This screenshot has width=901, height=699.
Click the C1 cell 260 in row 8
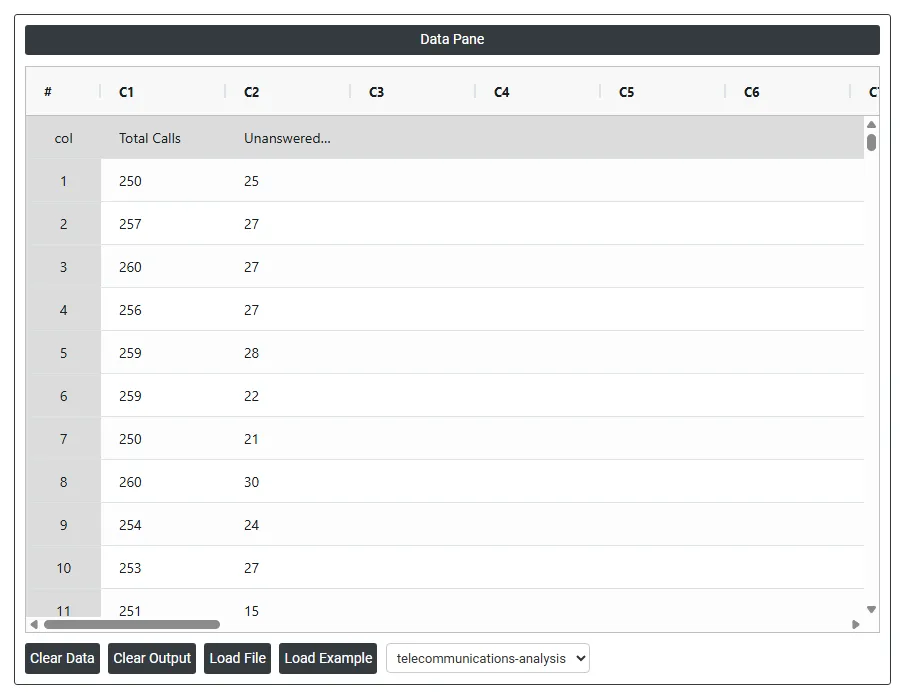pos(163,482)
